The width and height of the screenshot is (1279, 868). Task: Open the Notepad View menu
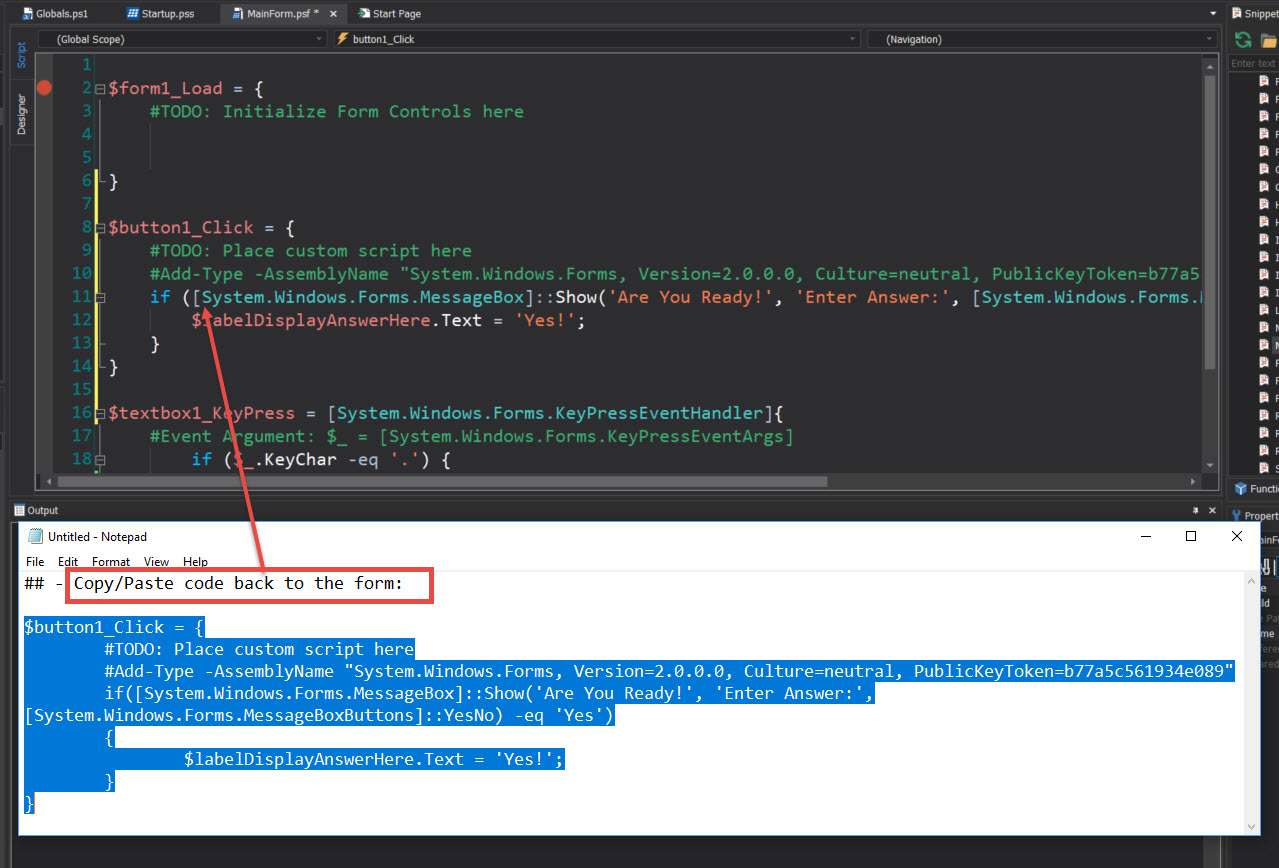click(156, 562)
